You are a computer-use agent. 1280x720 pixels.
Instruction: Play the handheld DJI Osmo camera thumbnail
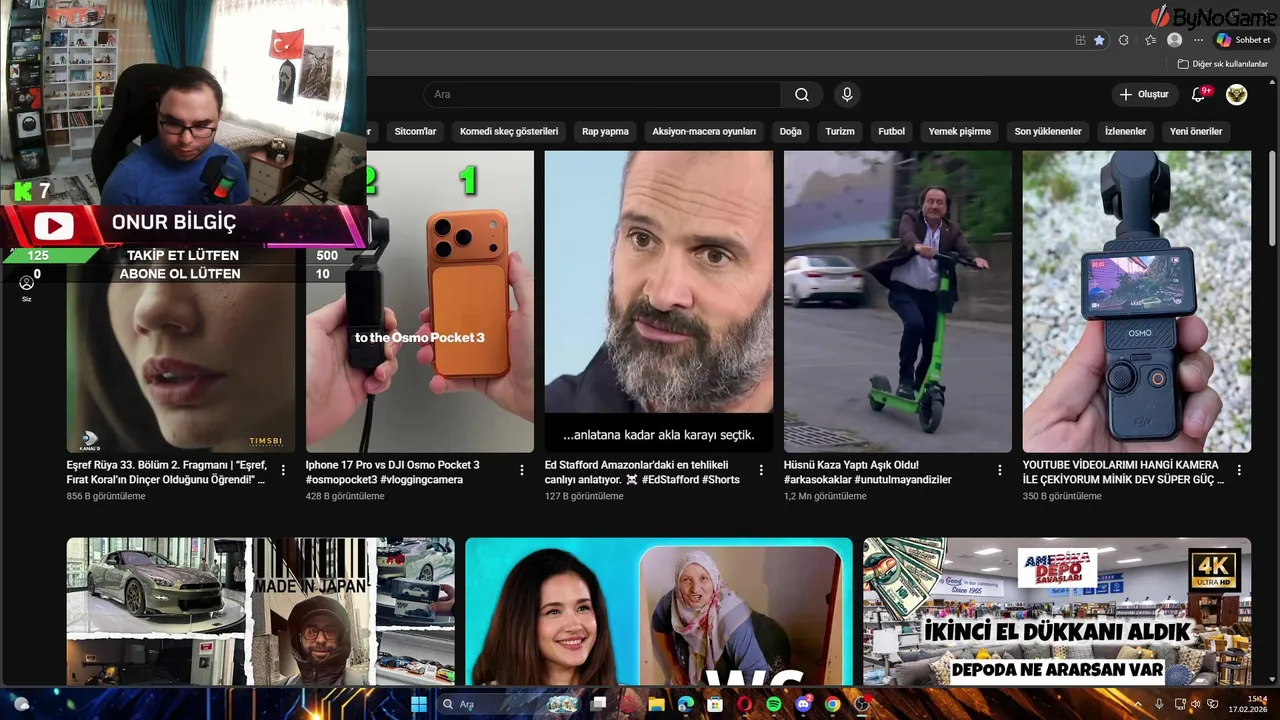click(1137, 302)
